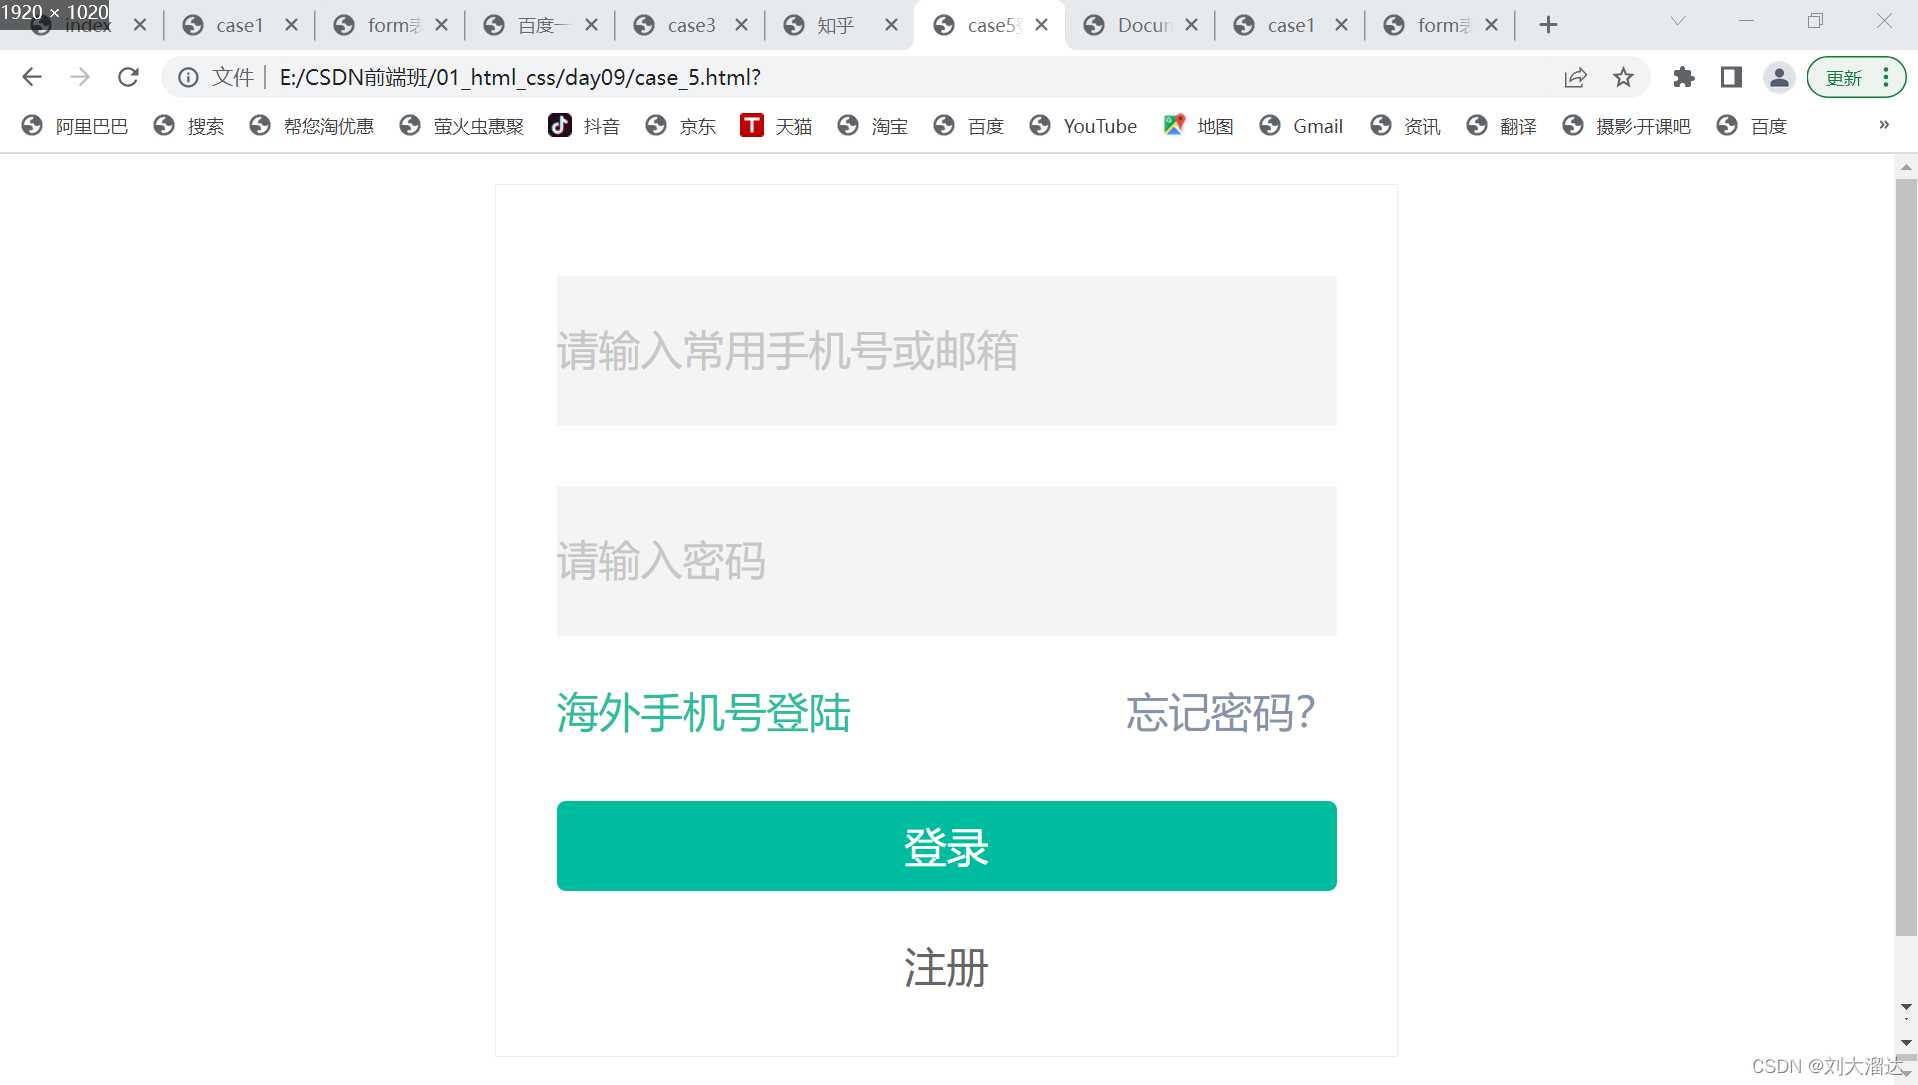This screenshot has height=1085, width=1918.
Task: Open the YouTube bookmark
Action: 1083,126
